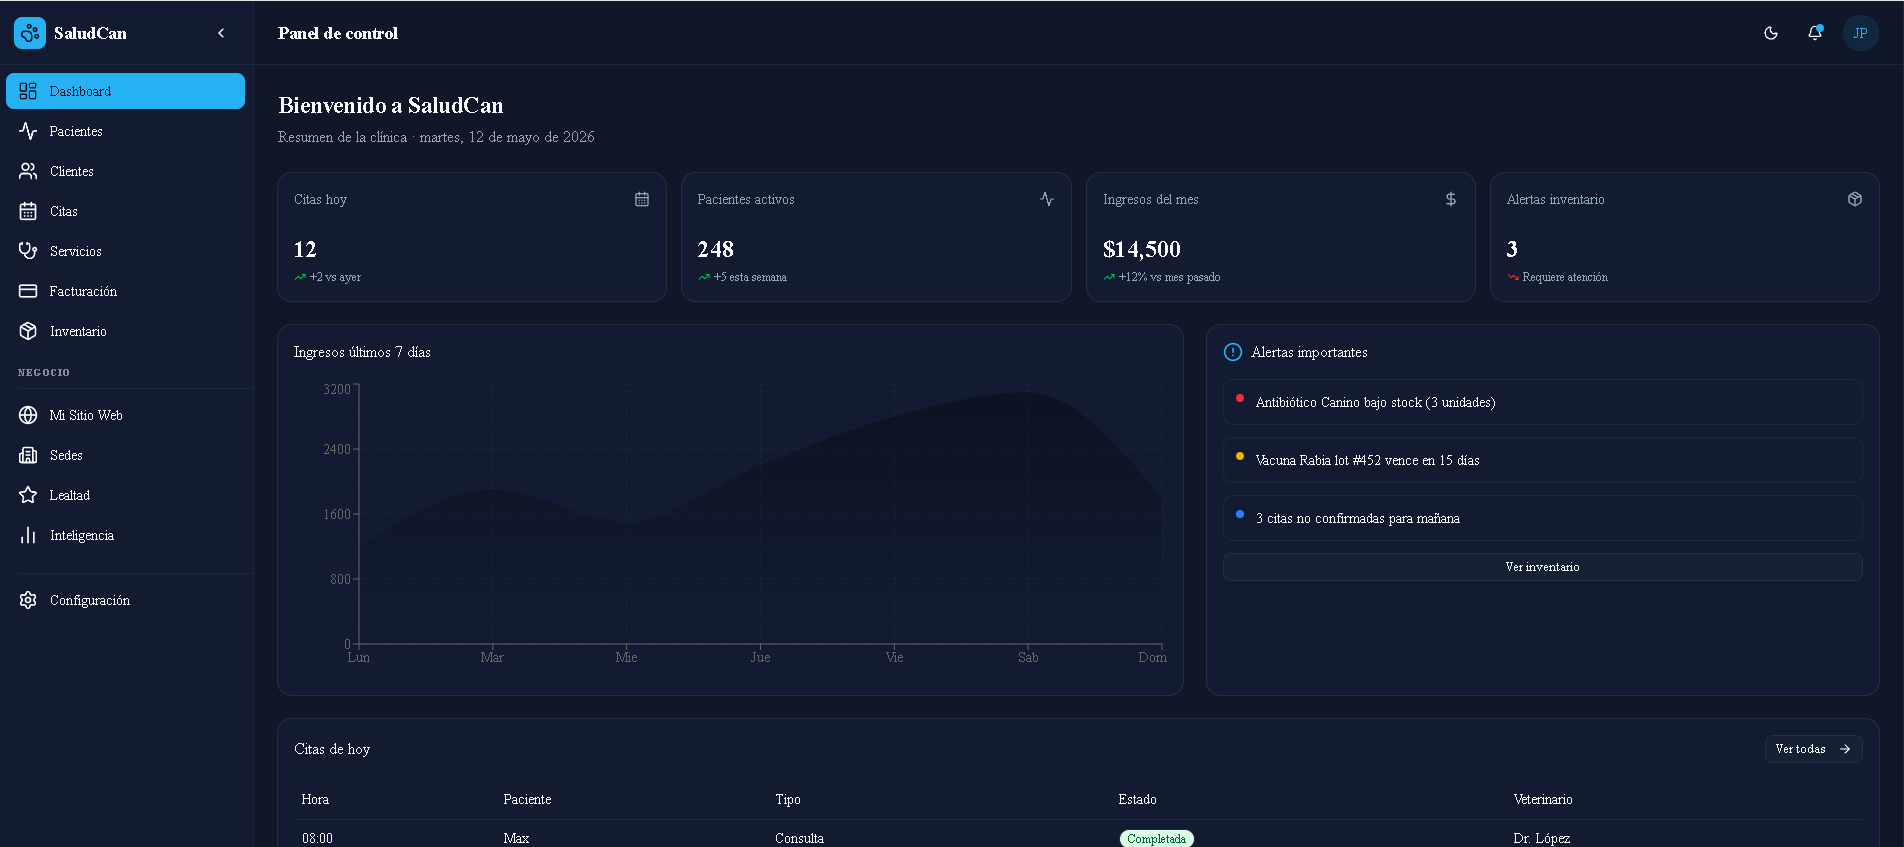Click the Configuración gear icon
1904x847 pixels.
[x=28, y=600]
